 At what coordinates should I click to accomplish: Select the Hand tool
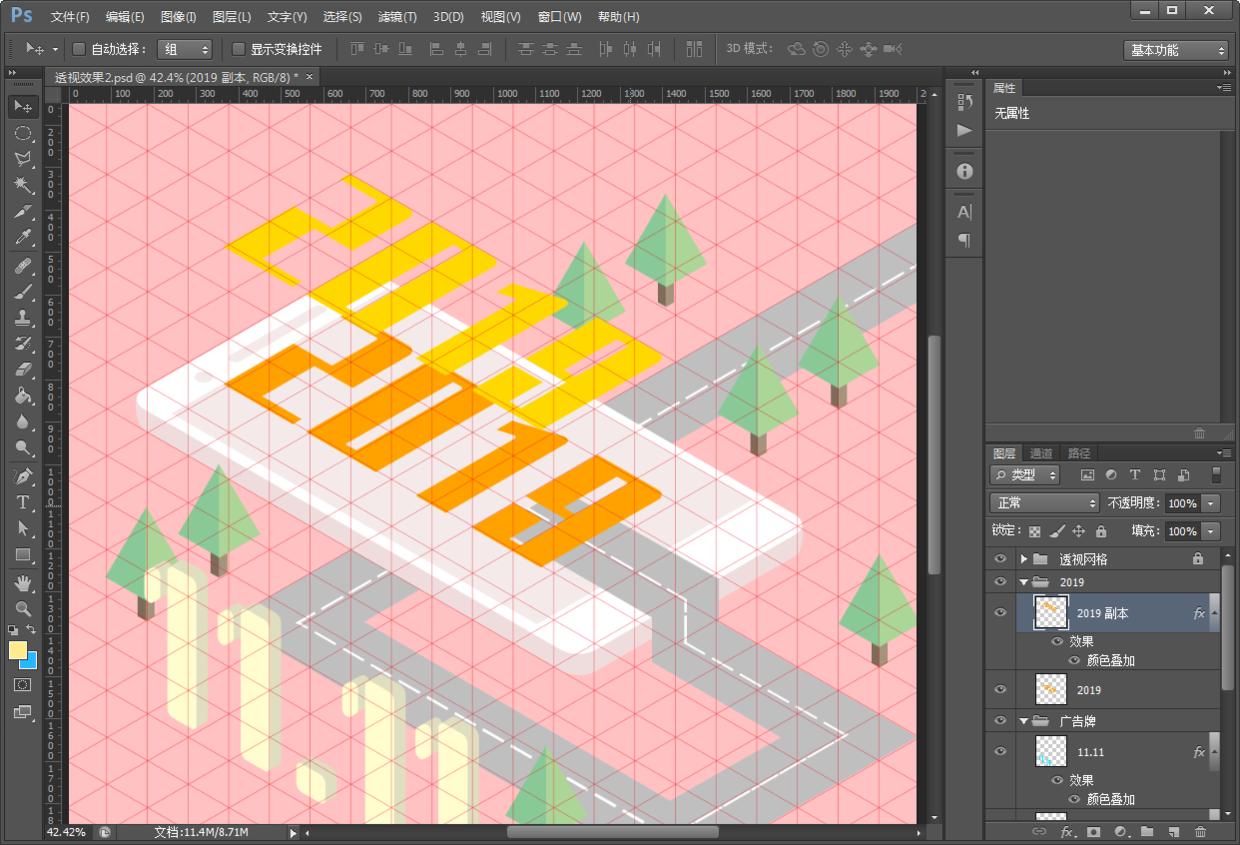click(x=22, y=582)
